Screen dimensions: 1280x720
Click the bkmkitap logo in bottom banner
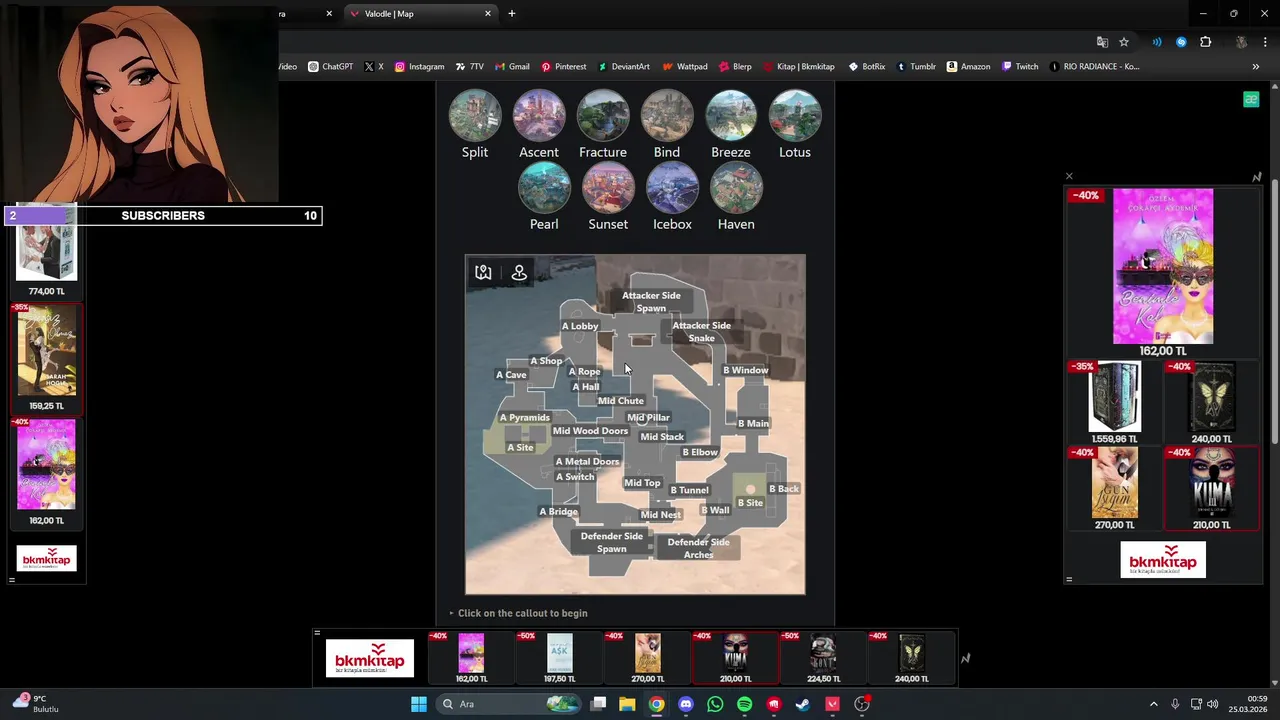point(370,658)
